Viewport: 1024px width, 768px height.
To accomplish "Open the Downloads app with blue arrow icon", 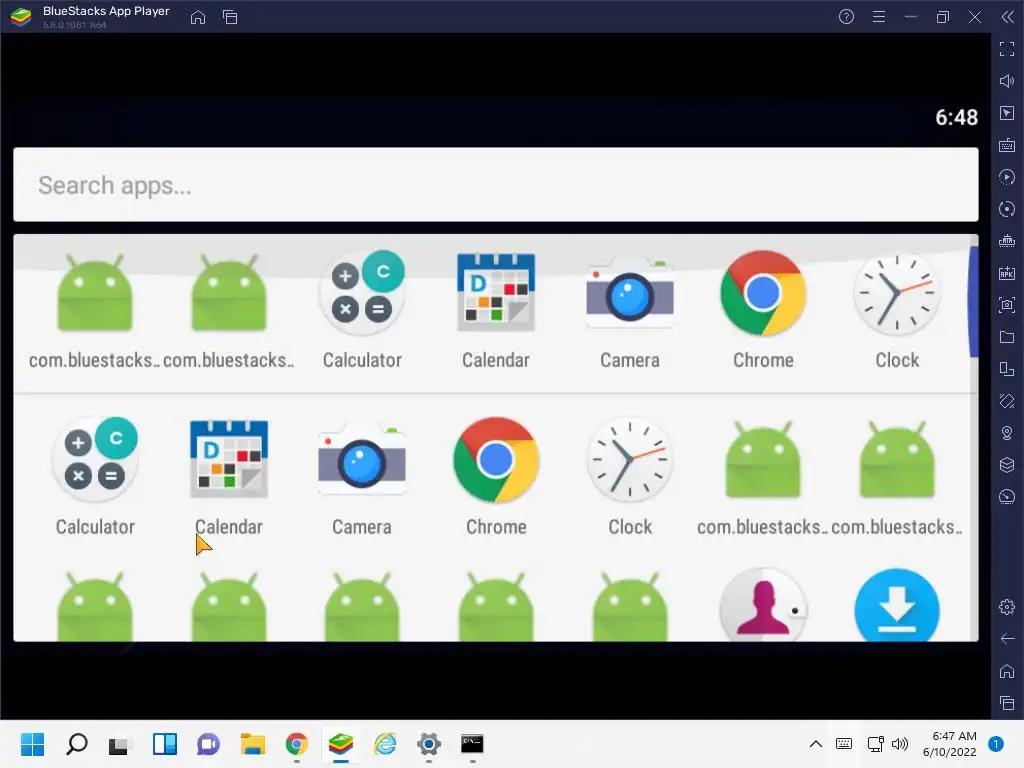I will (897, 605).
